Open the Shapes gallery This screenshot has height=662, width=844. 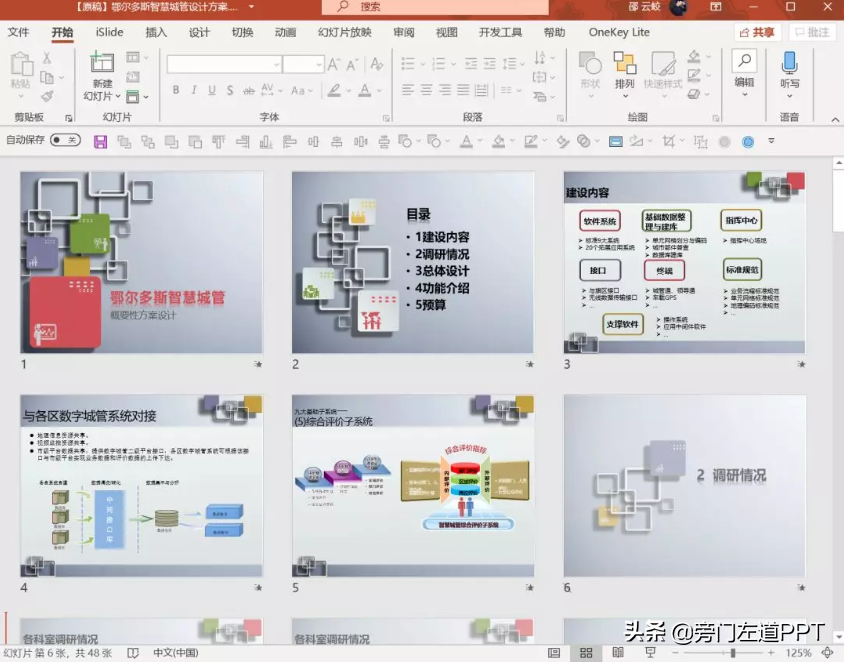(x=590, y=73)
